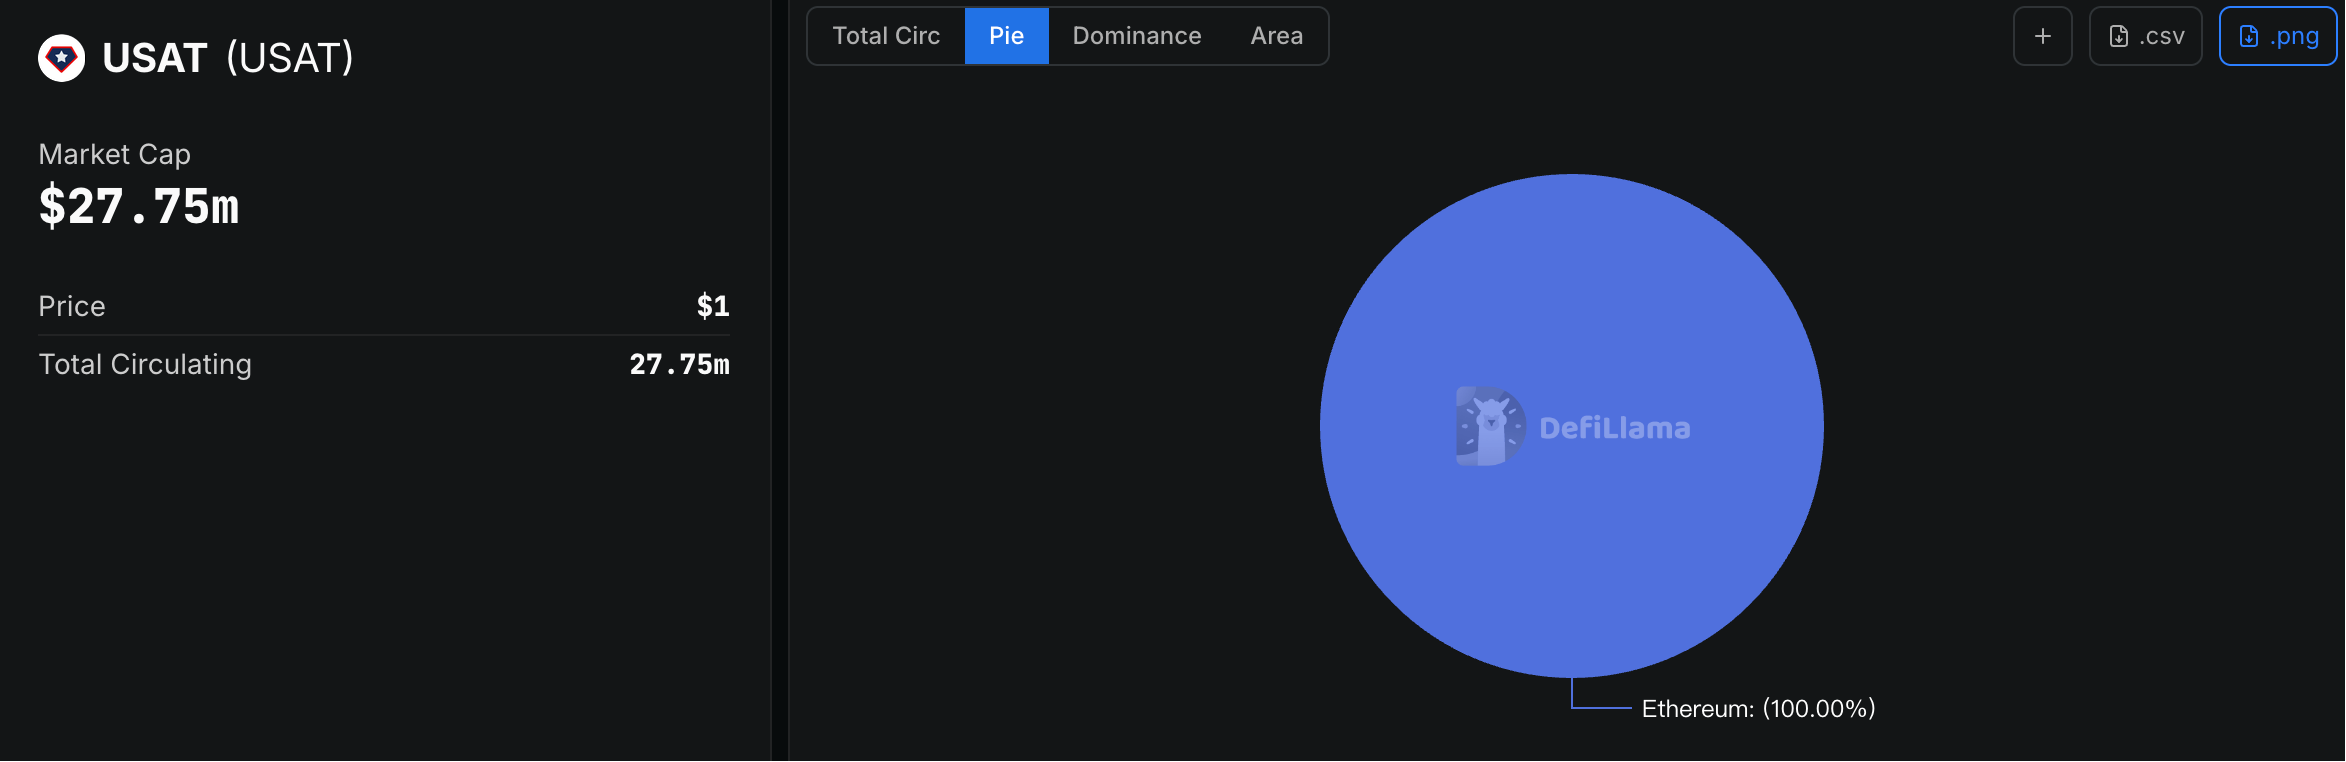The width and height of the screenshot is (2346, 762).
Task: Select the Pie chart tab
Action: pyautogui.click(x=1006, y=37)
